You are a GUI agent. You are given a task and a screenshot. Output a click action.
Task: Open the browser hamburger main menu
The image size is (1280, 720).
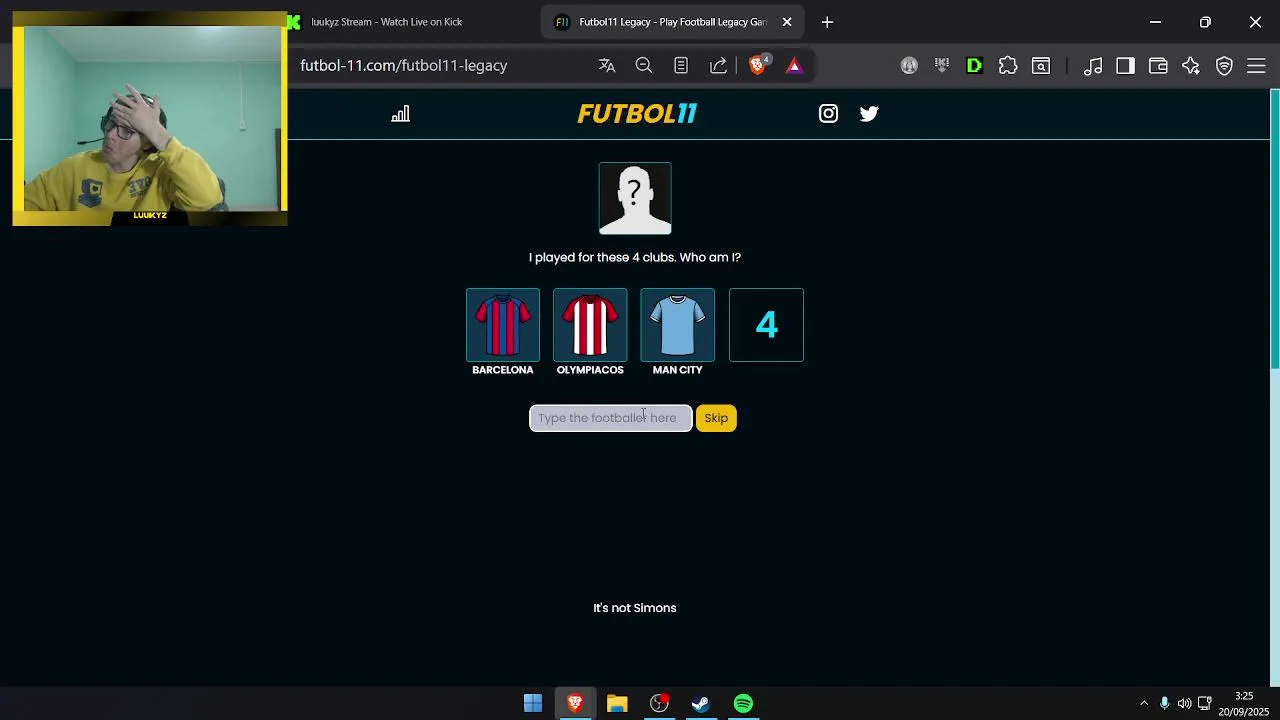[x=1257, y=66]
